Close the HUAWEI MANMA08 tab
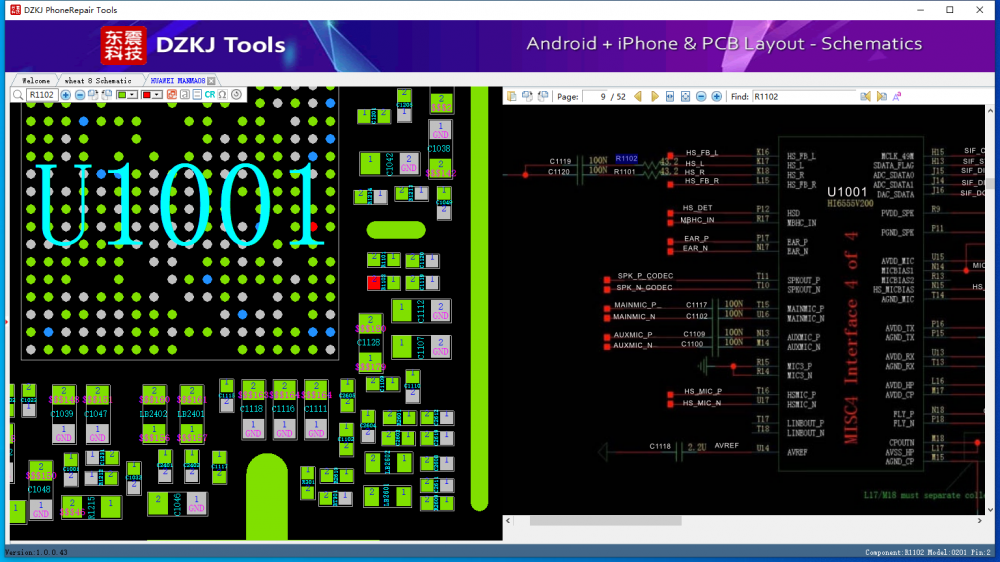 tap(212, 81)
